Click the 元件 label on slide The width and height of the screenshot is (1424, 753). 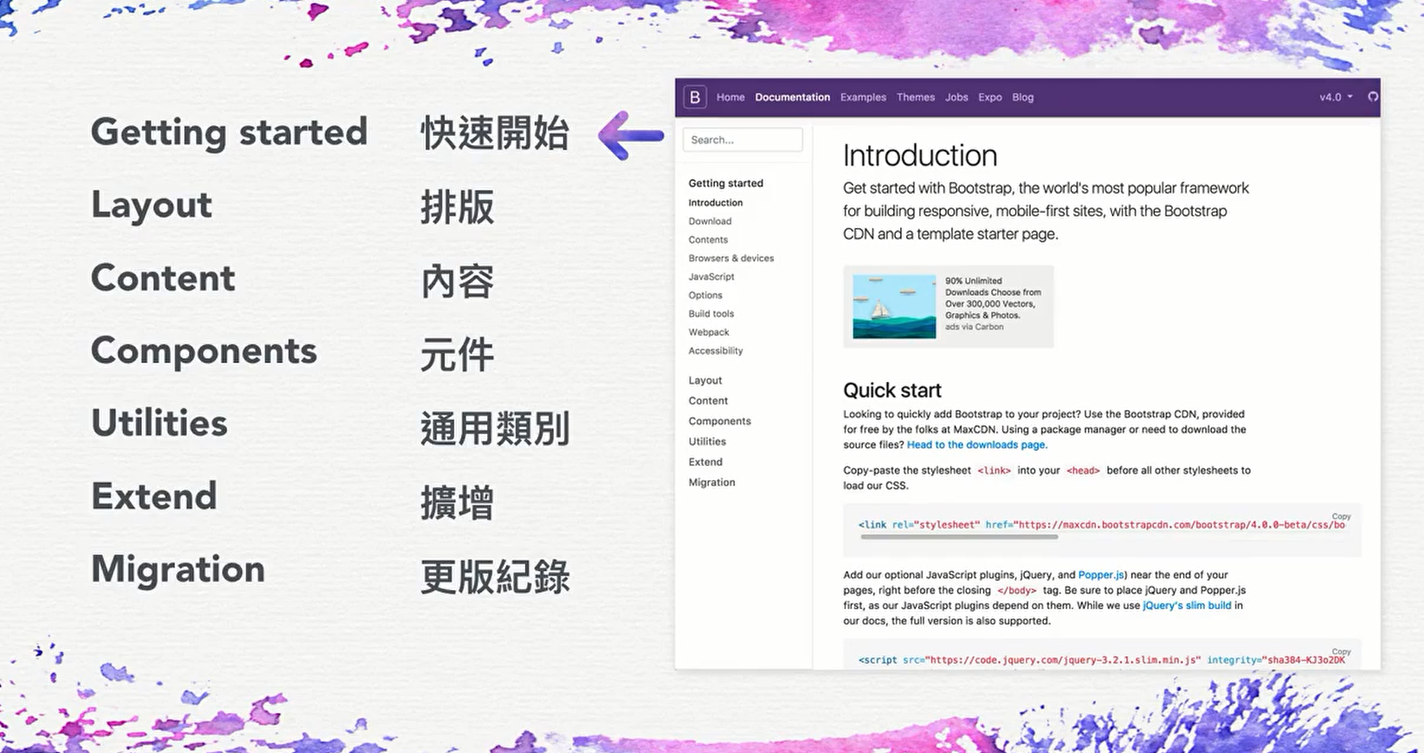[457, 355]
